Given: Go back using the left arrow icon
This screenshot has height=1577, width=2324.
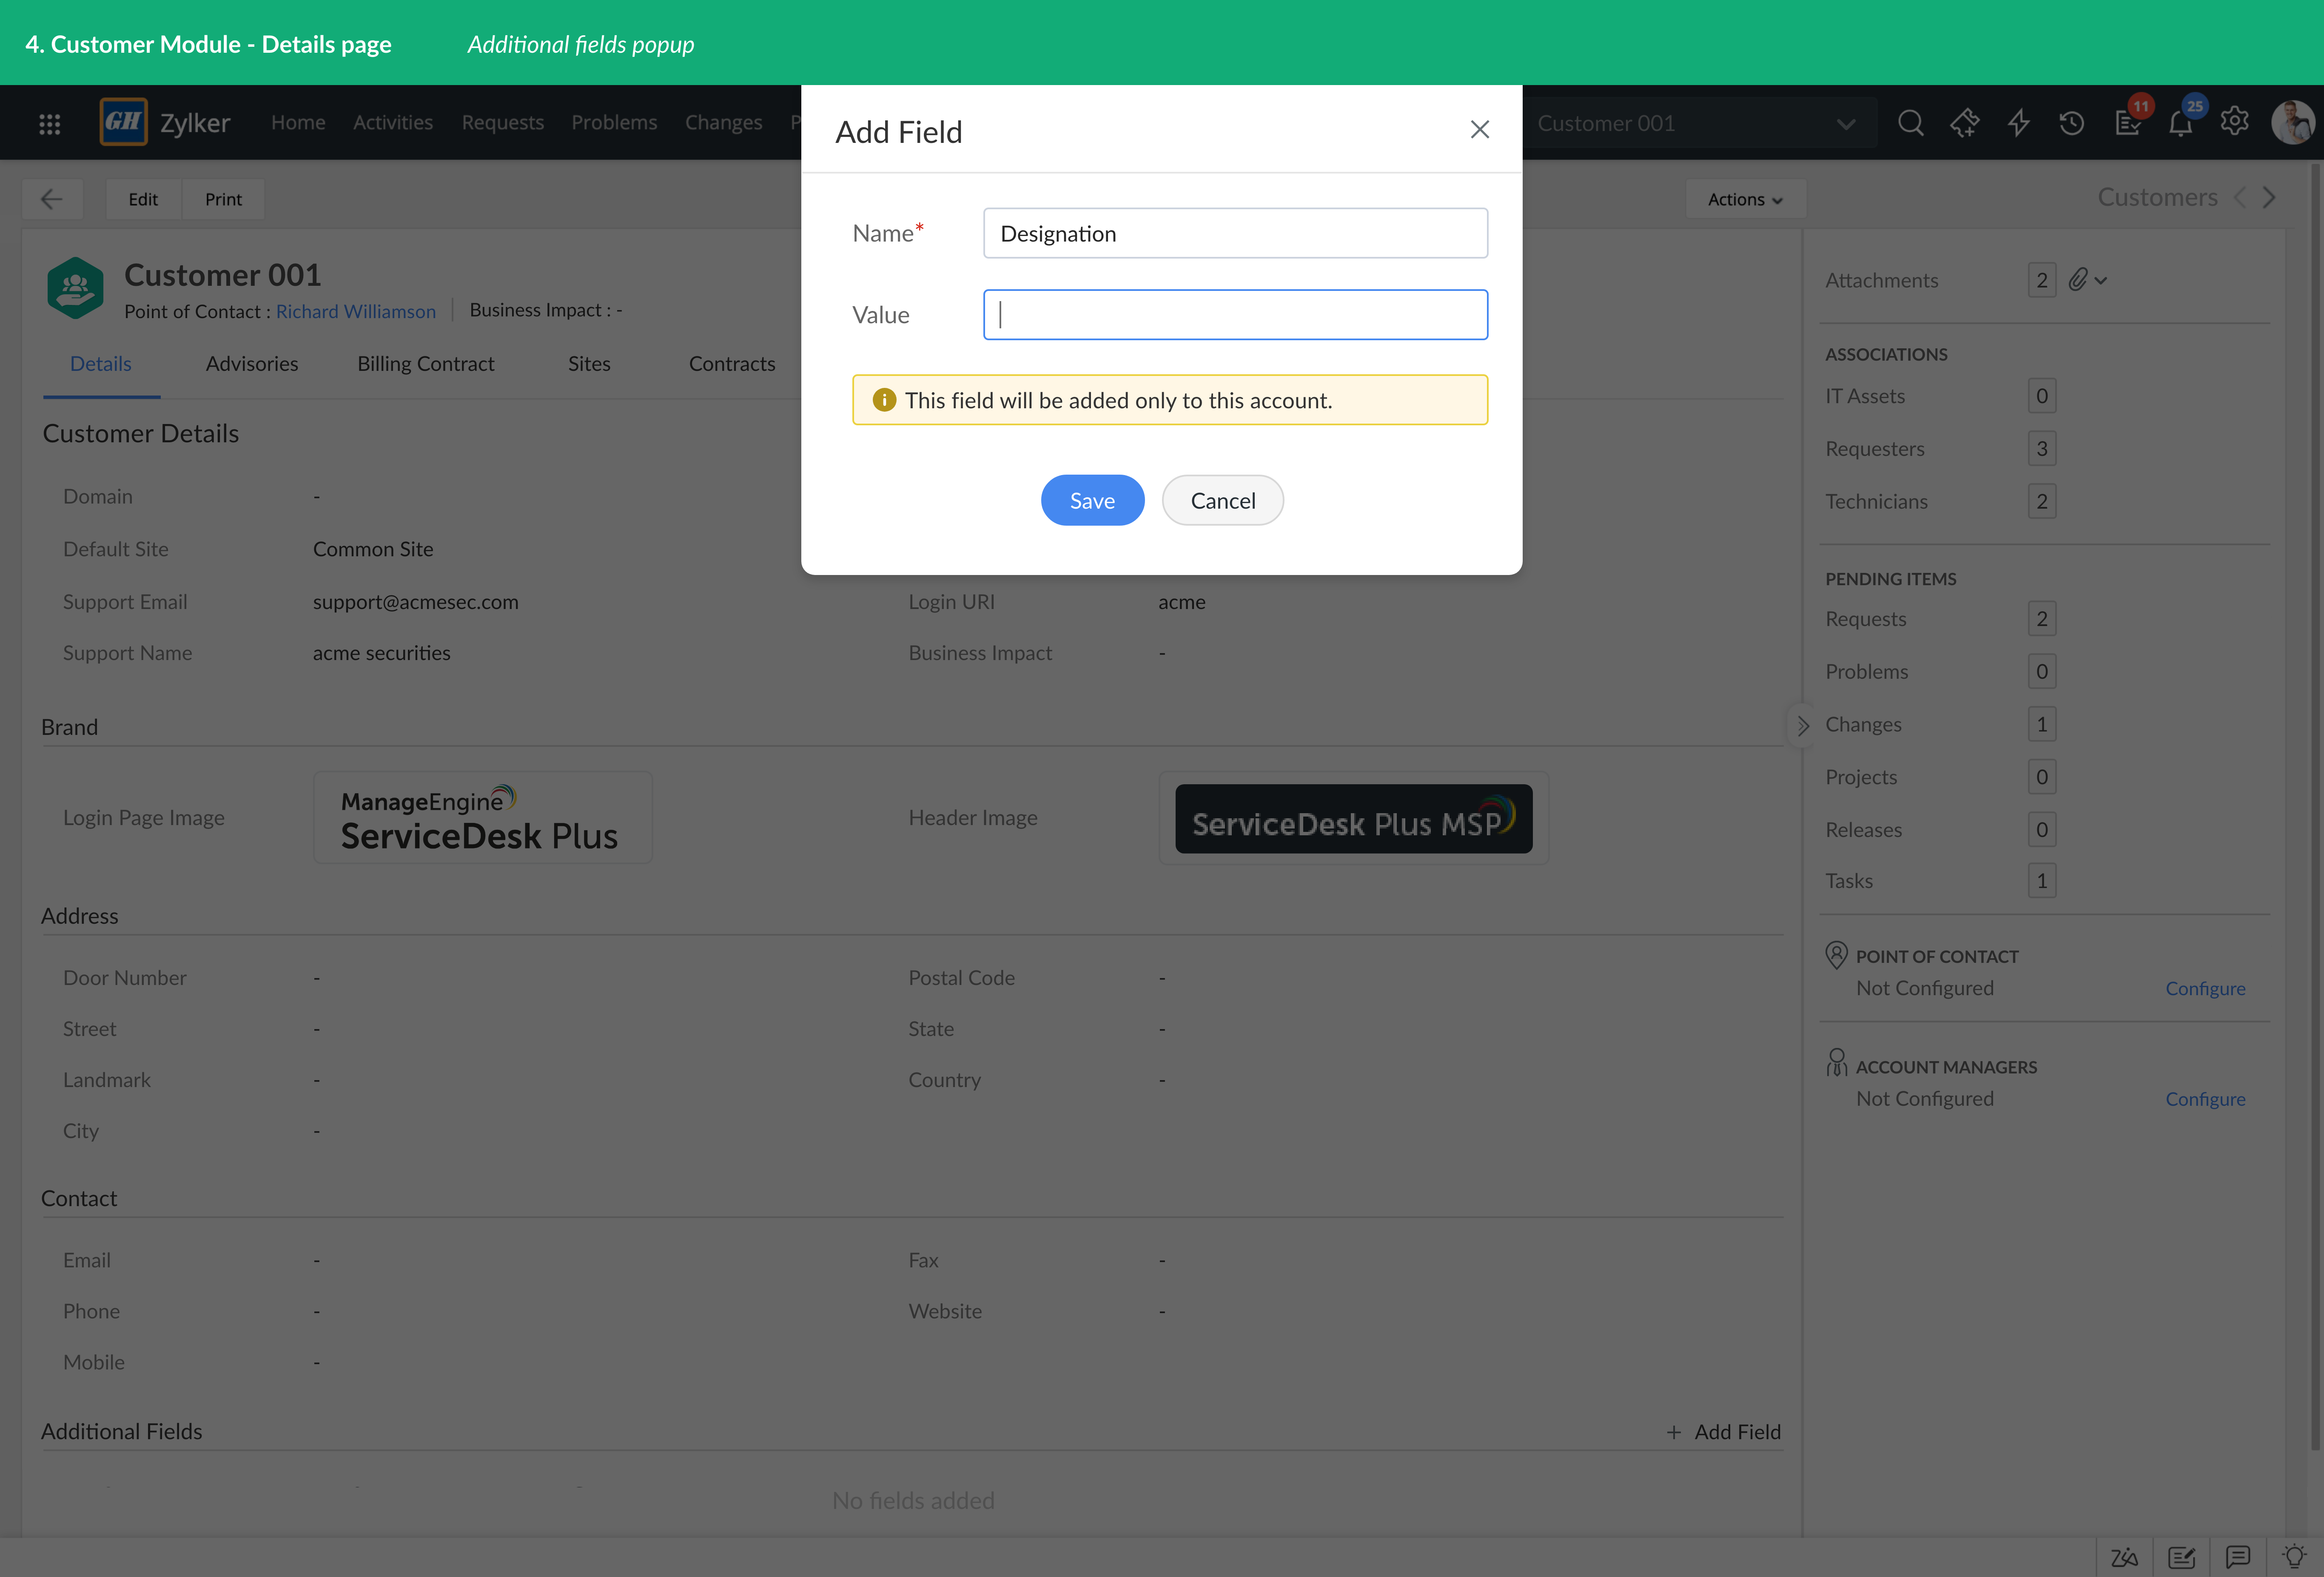Looking at the screenshot, I should [52, 199].
